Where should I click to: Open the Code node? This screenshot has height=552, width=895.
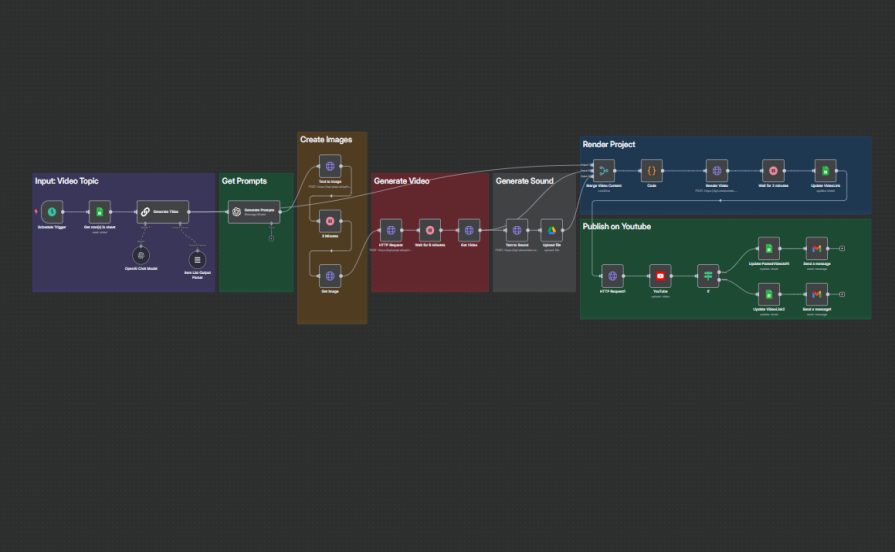pyautogui.click(x=651, y=170)
